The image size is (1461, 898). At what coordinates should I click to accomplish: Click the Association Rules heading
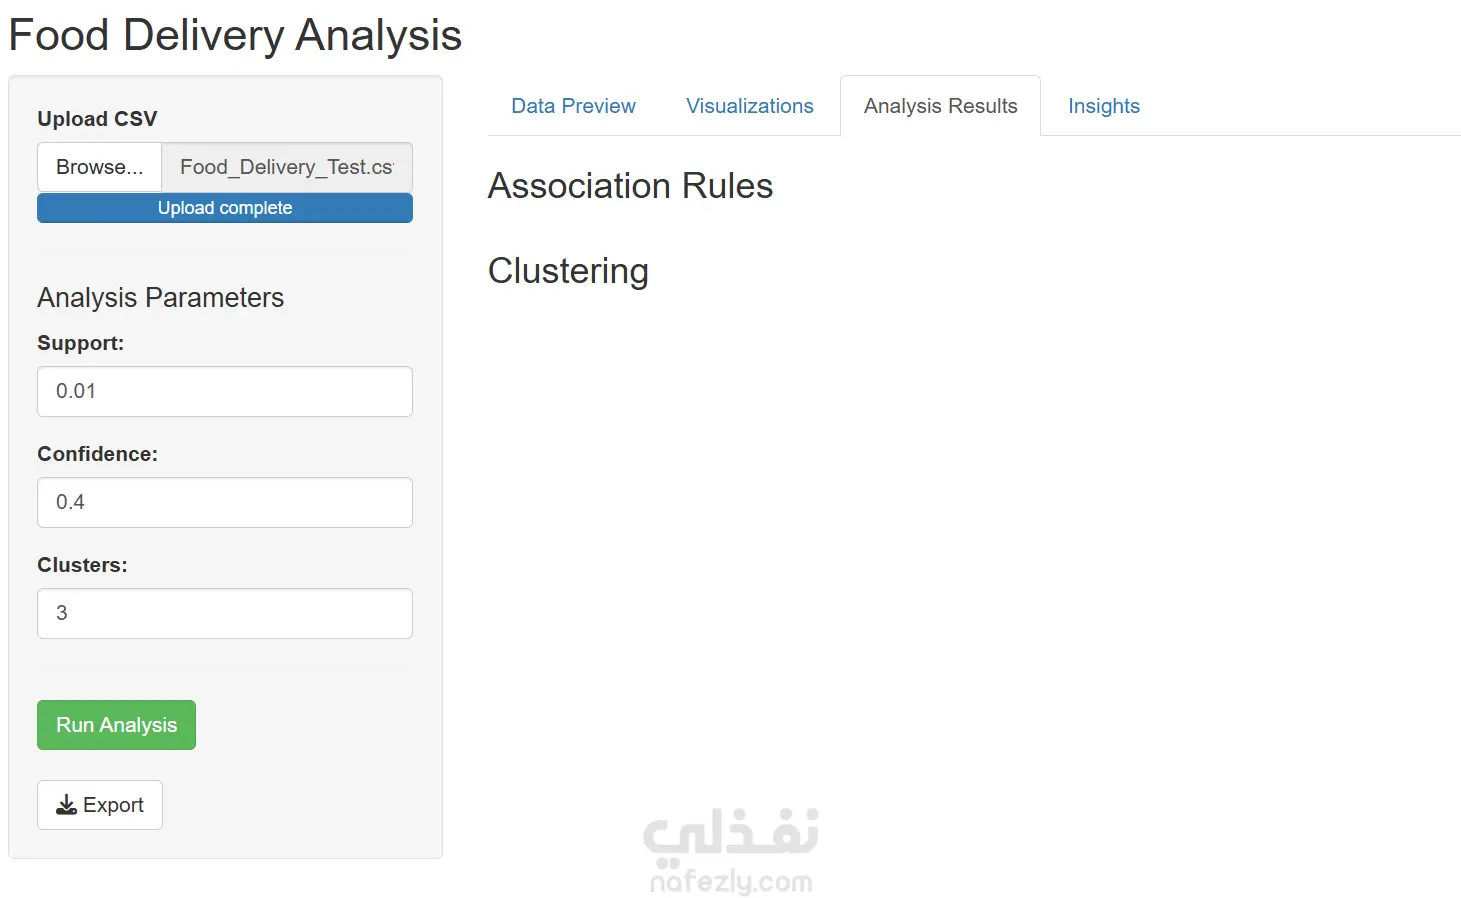[x=630, y=186]
